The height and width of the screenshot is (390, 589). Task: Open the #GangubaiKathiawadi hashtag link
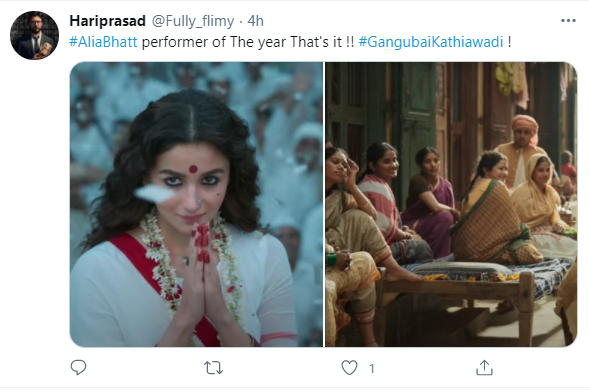tap(431, 42)
